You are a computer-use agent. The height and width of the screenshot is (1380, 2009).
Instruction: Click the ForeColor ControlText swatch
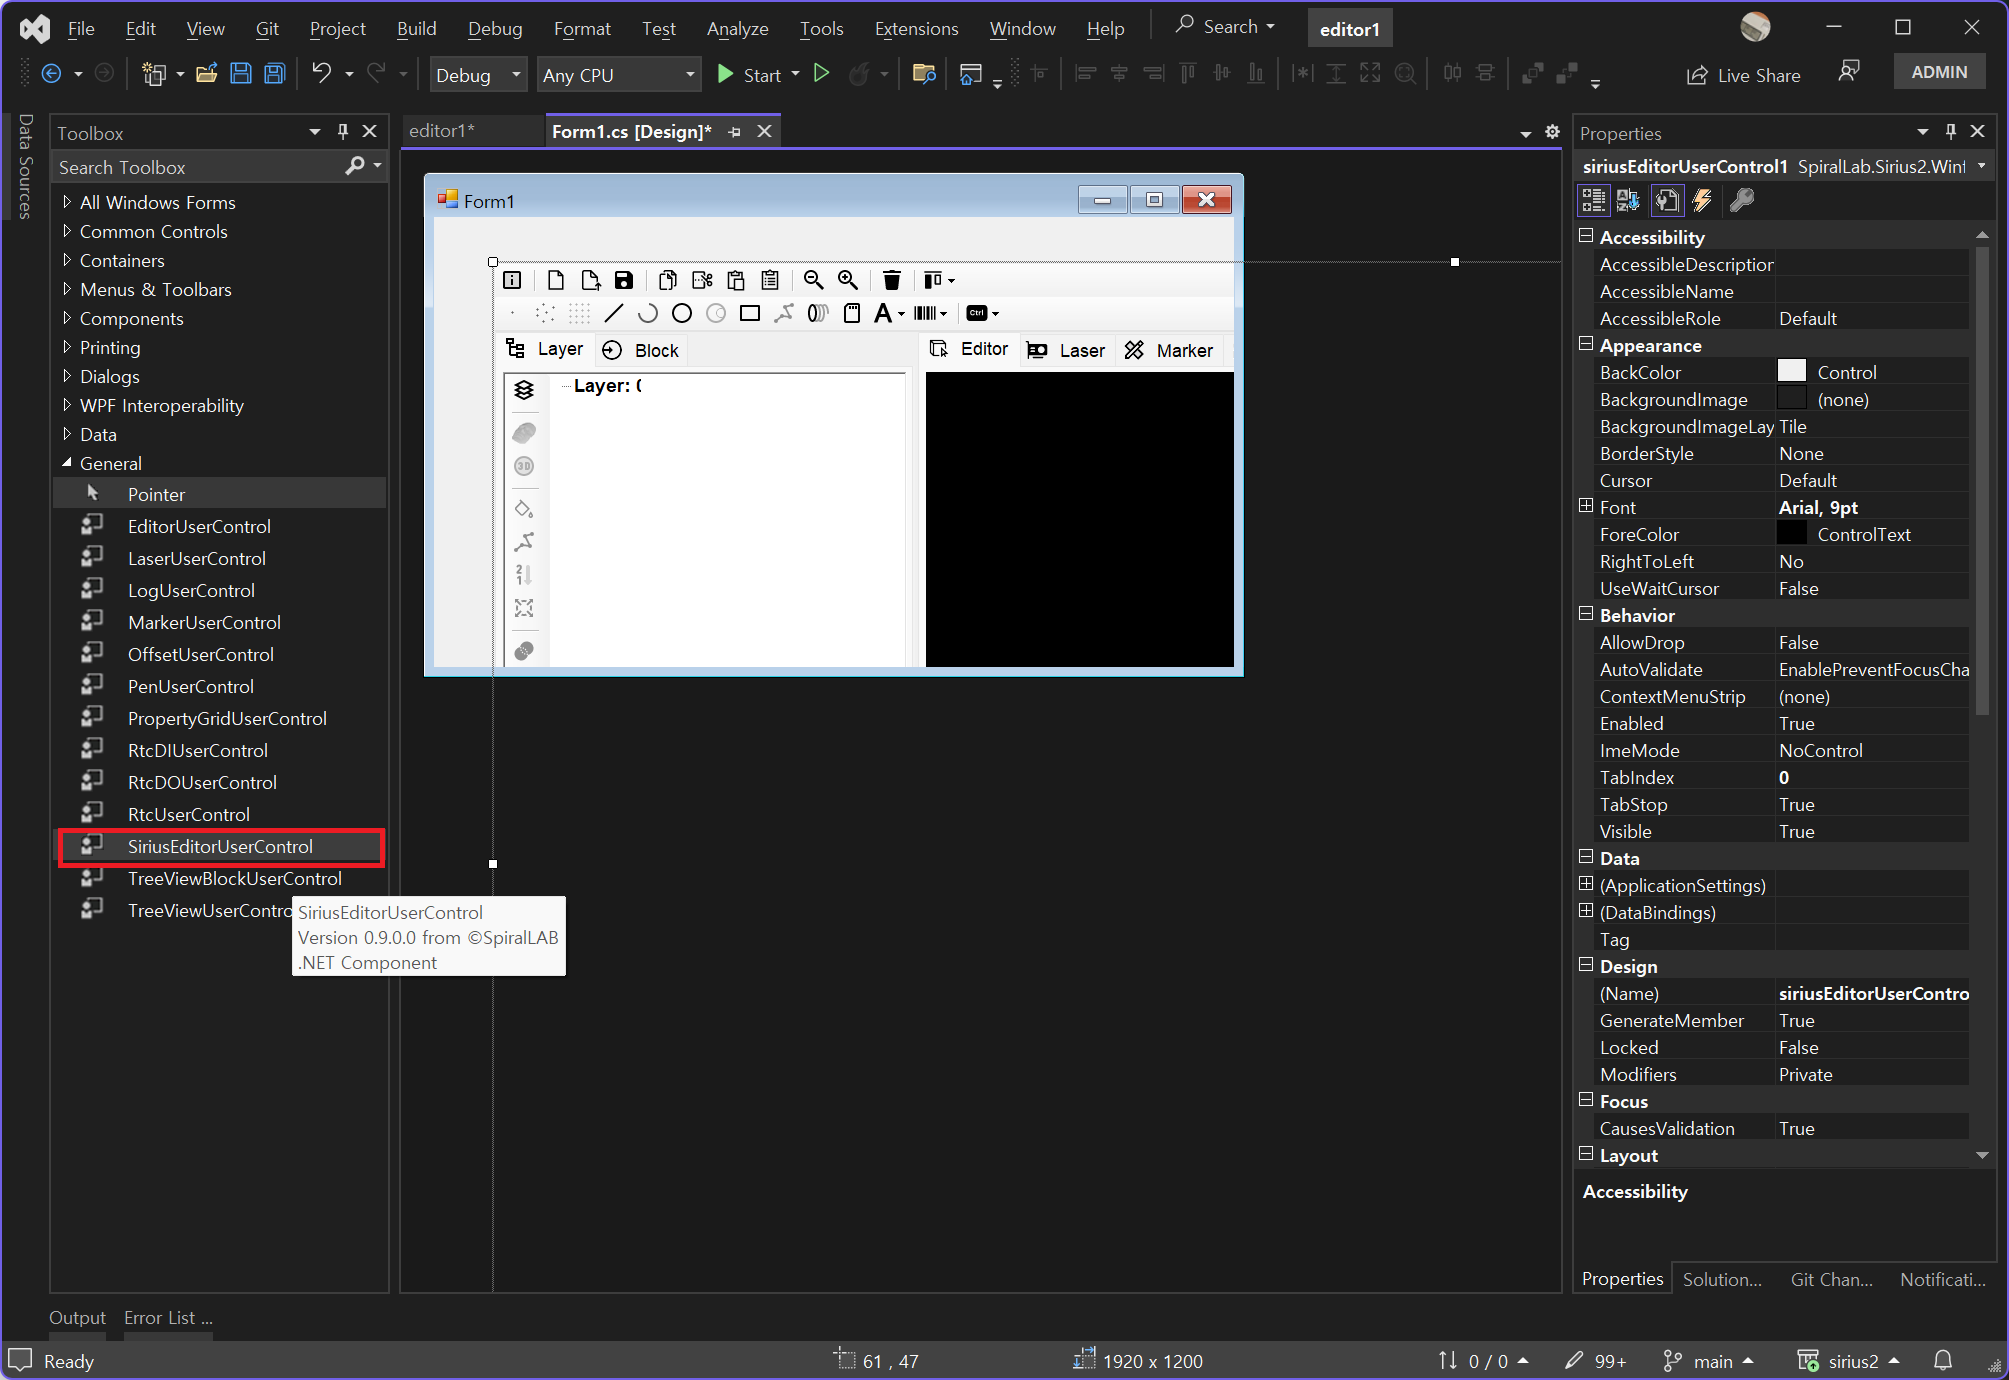pyautogui.click(x=1791, y=533)
